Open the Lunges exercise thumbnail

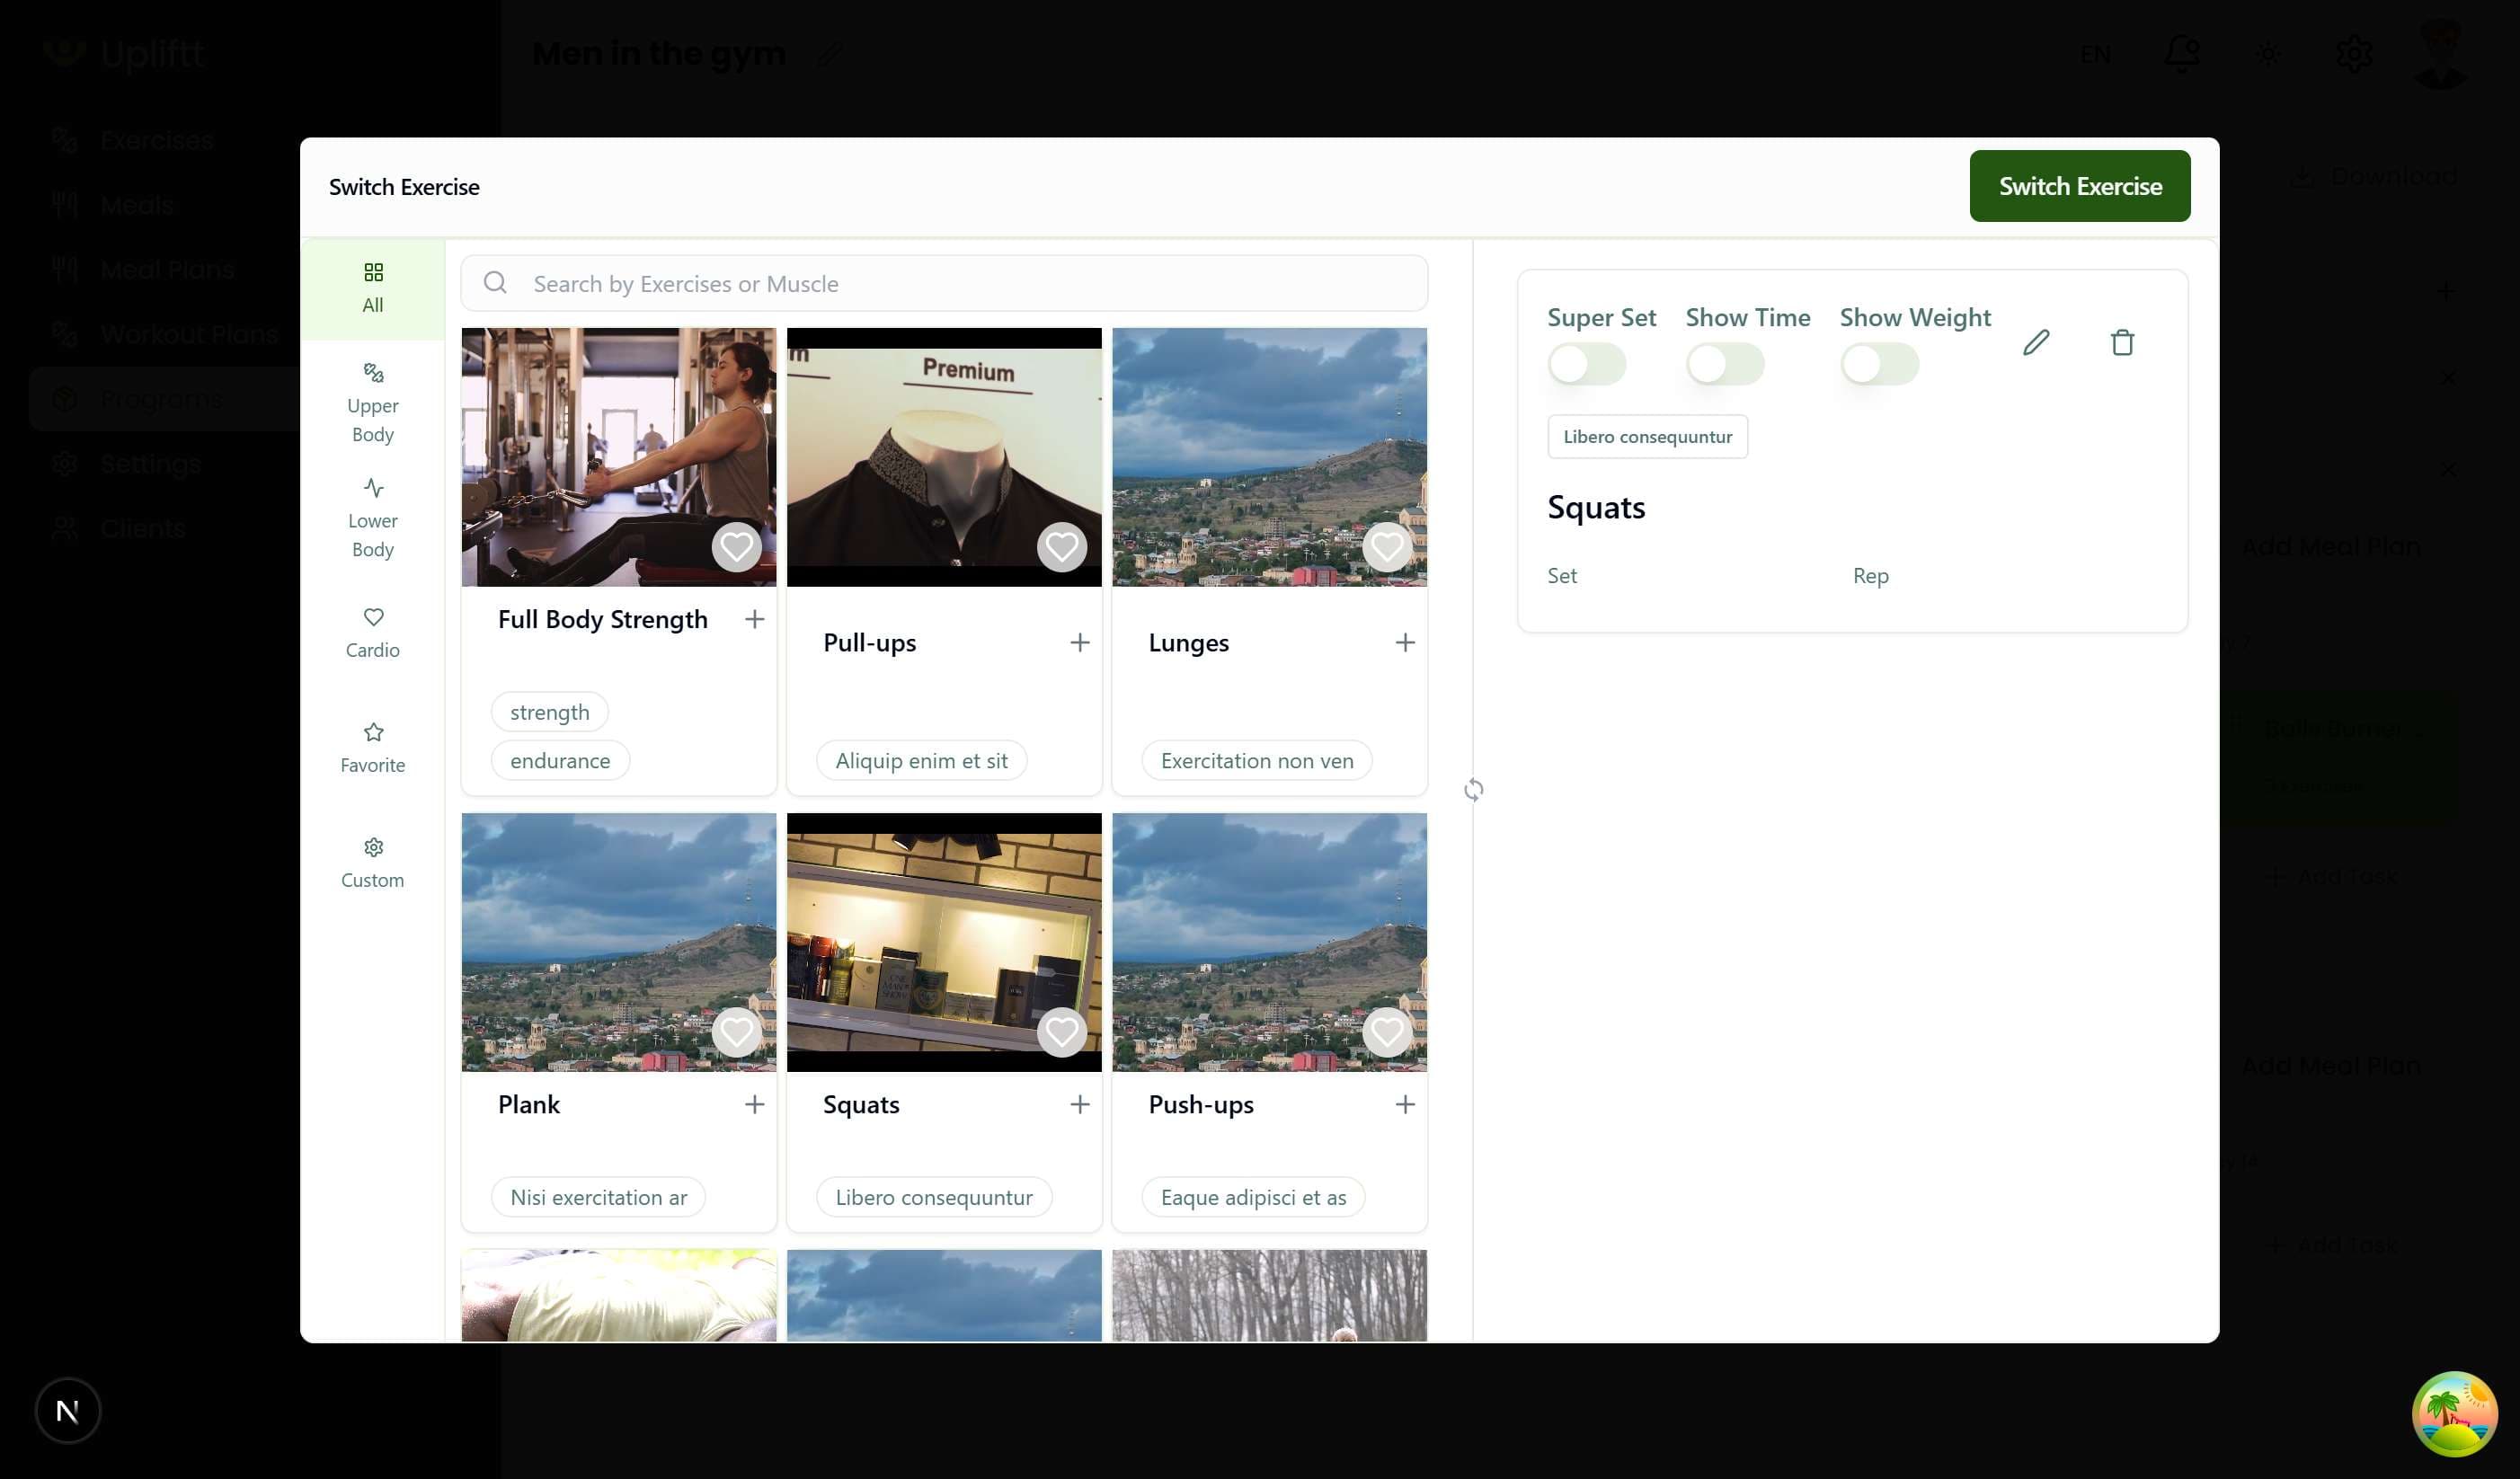point(1268,457)
